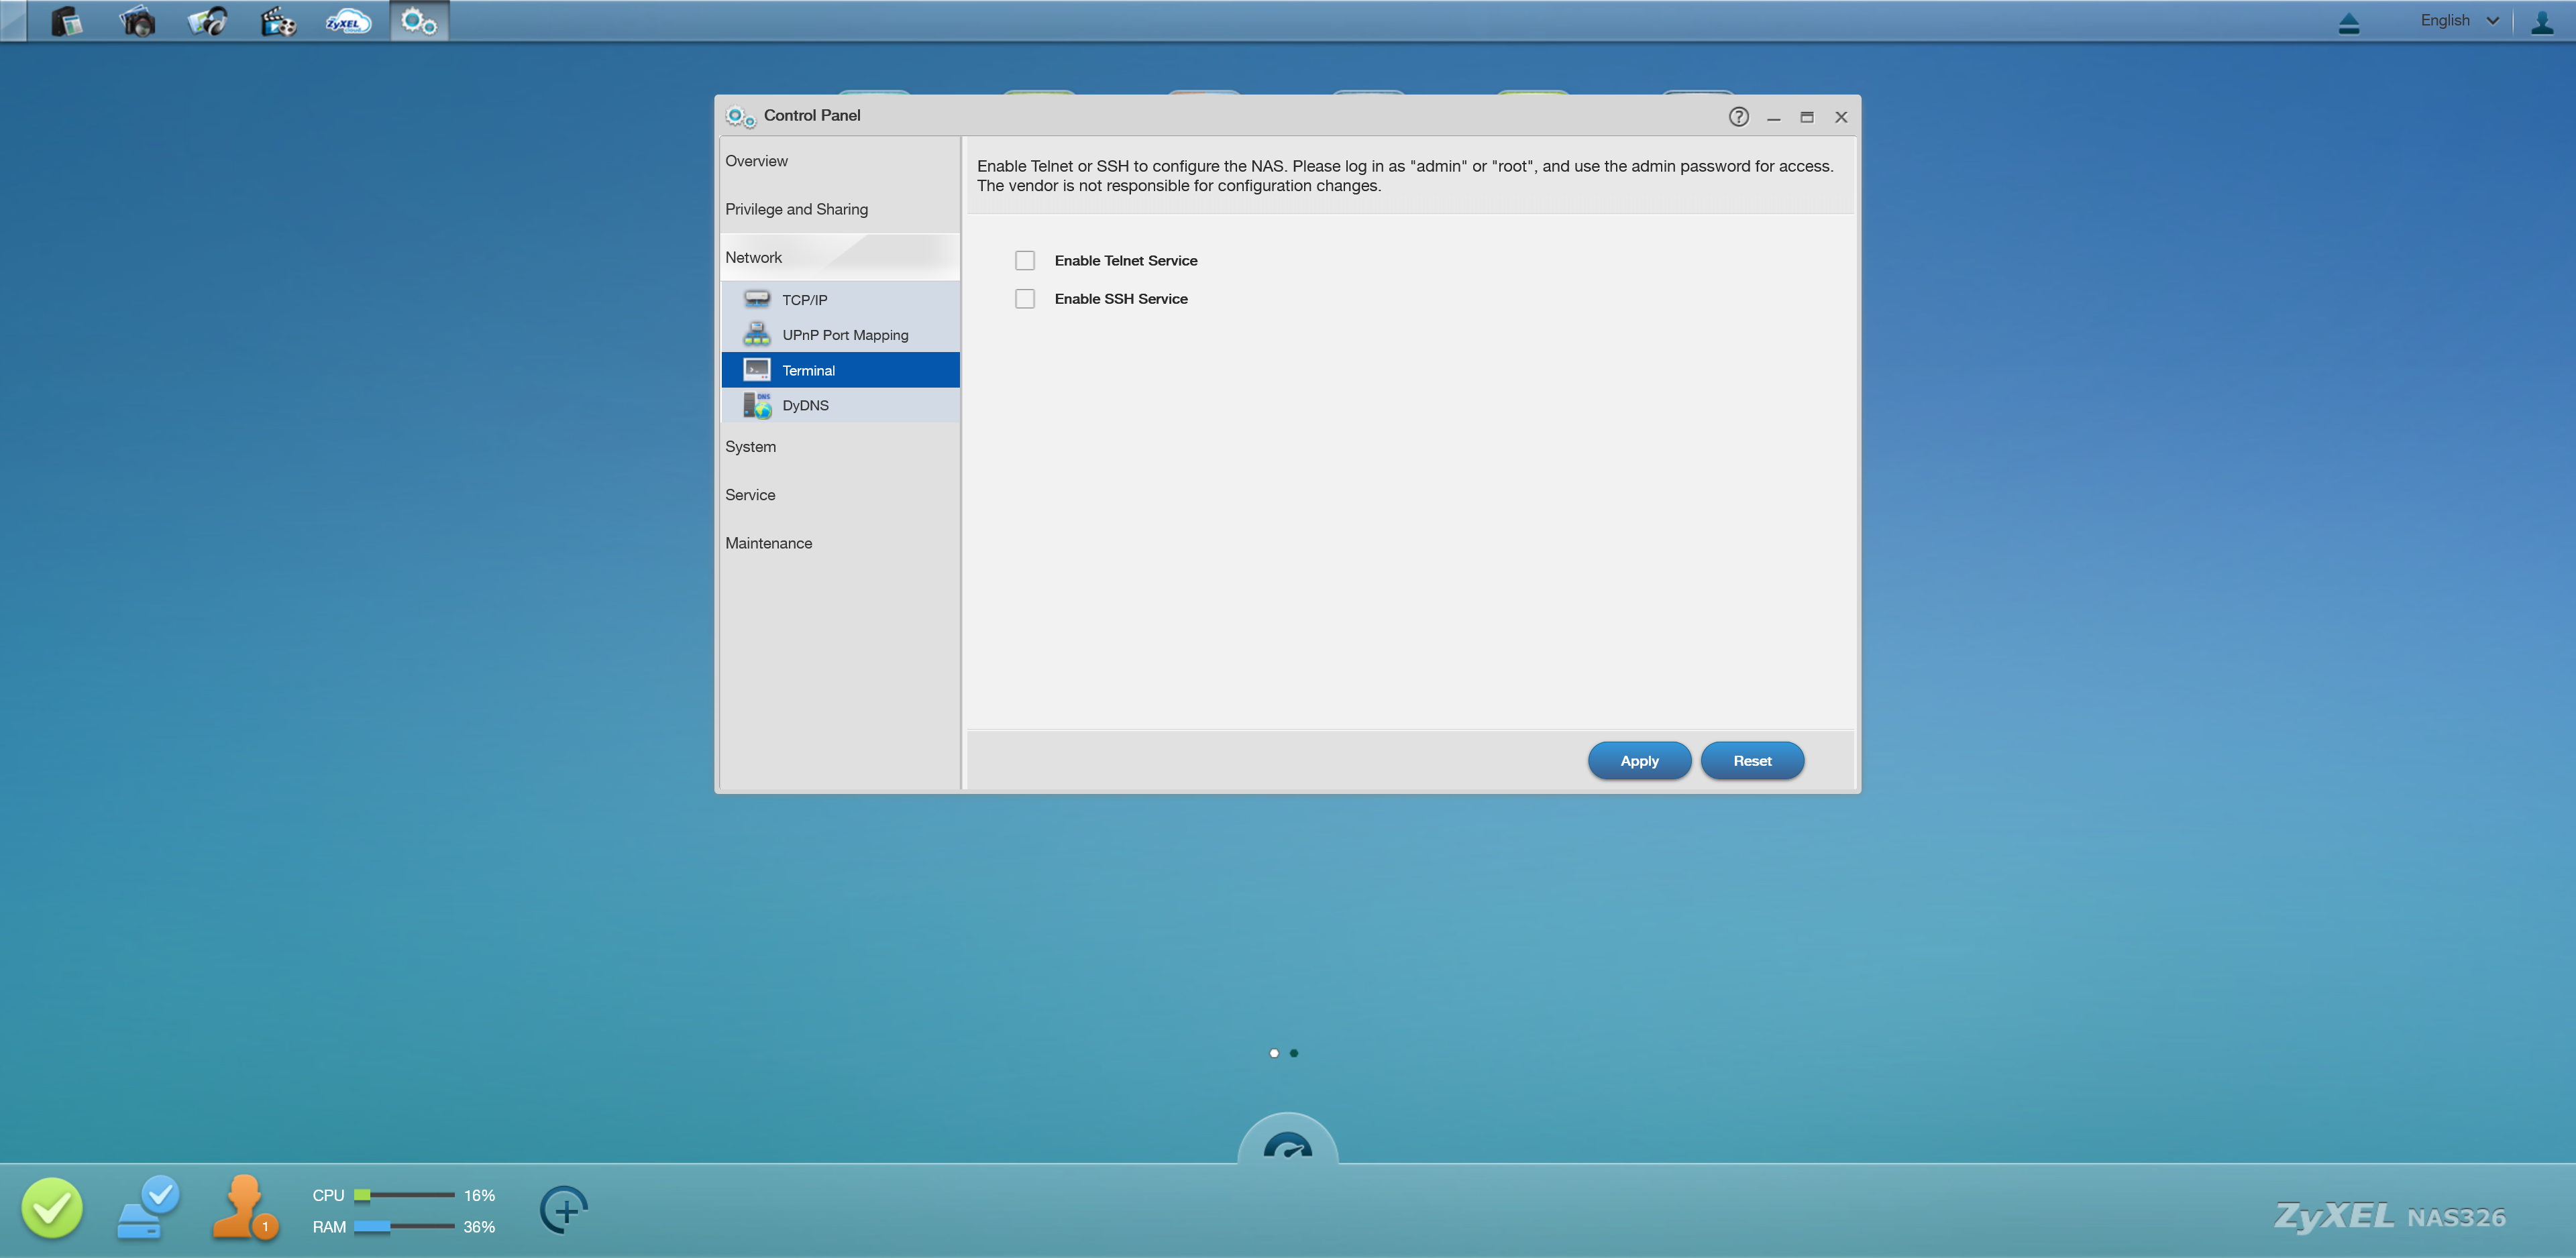Click the Control Panel gears icon in top bar
Viewport: 2576px width, 1258px height.
click(419, 21)
